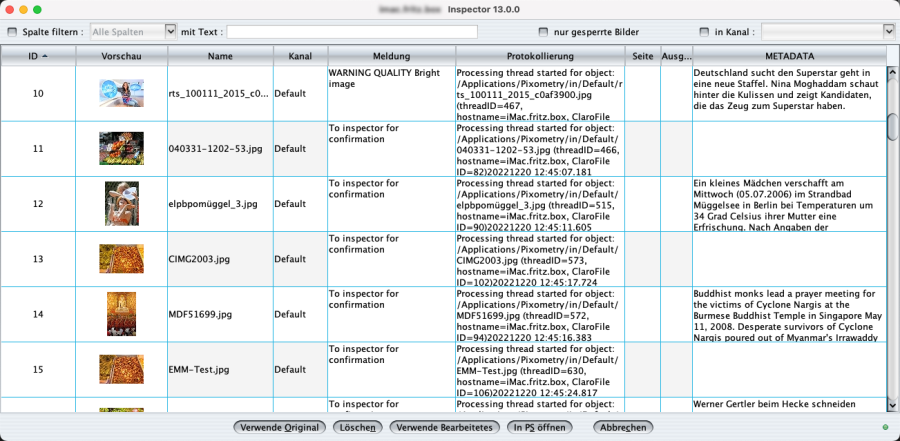
Task: Sort by the Protokollierung column header
Action: pyautogui.click(x=541, y=56)
